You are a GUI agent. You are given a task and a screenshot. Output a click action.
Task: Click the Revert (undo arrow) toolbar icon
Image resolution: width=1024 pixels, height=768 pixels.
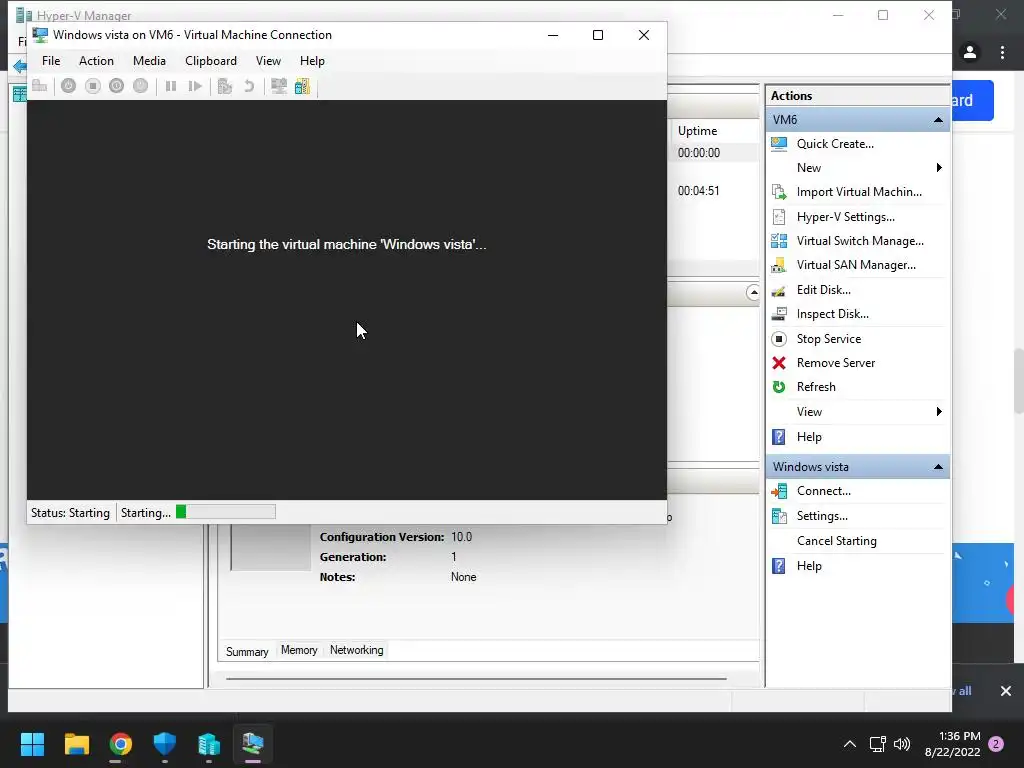tap(249, 86)
